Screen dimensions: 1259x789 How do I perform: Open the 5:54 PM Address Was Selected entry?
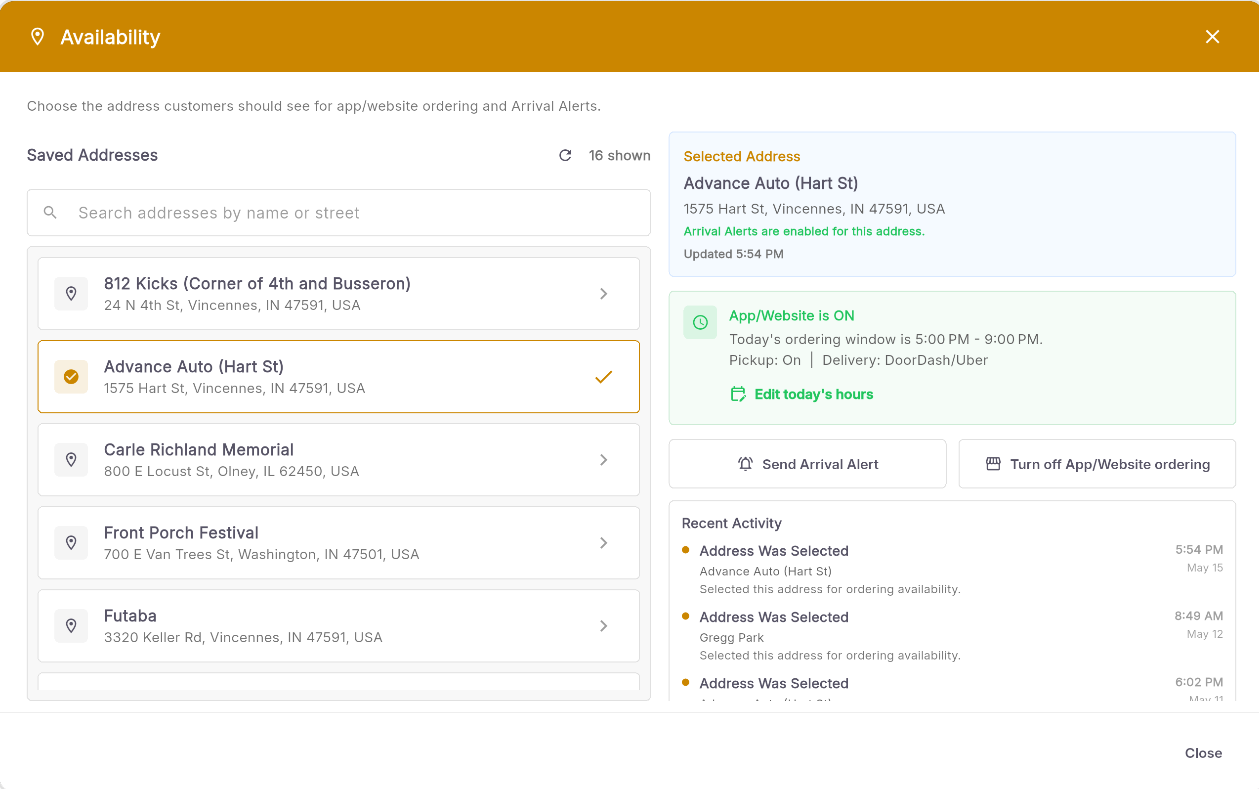point(952,569)
